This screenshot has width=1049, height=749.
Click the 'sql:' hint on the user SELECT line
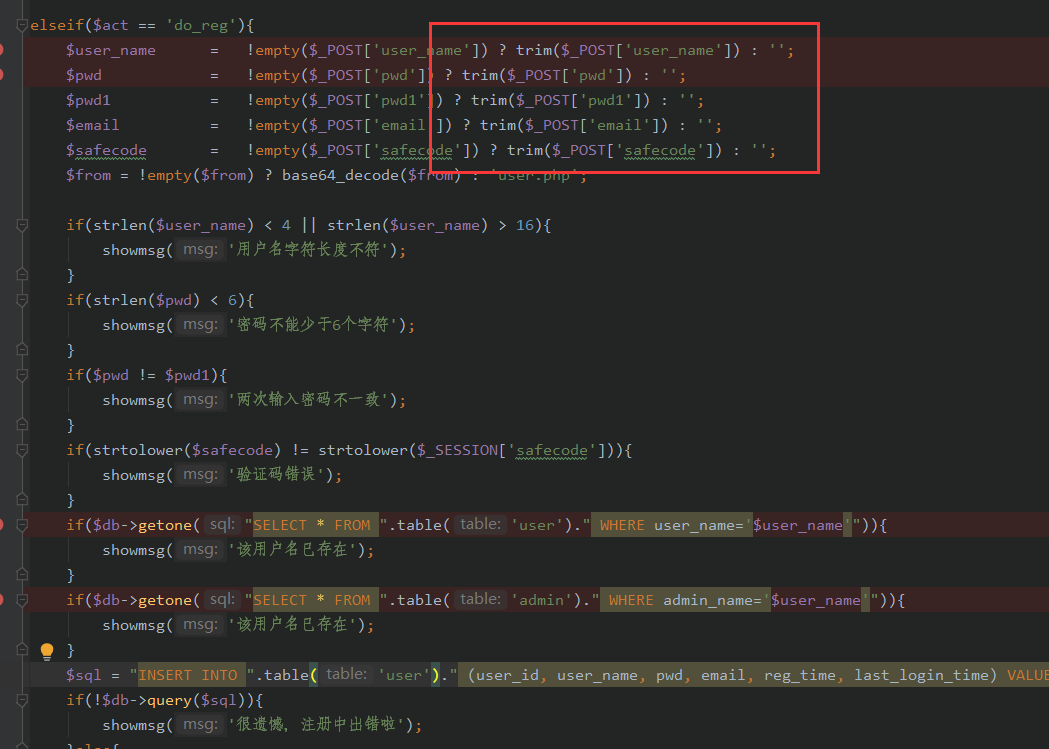click(222, 525)
